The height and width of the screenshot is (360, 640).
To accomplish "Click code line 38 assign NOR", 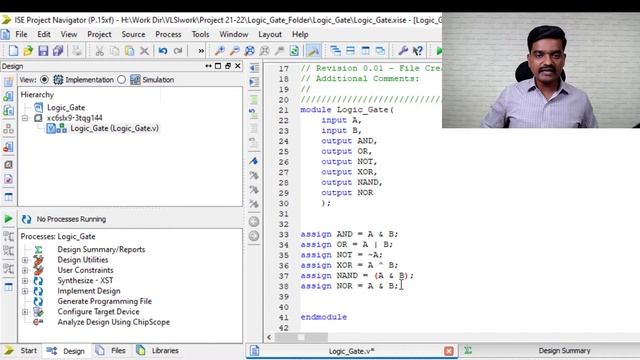I will pos(349,286).
